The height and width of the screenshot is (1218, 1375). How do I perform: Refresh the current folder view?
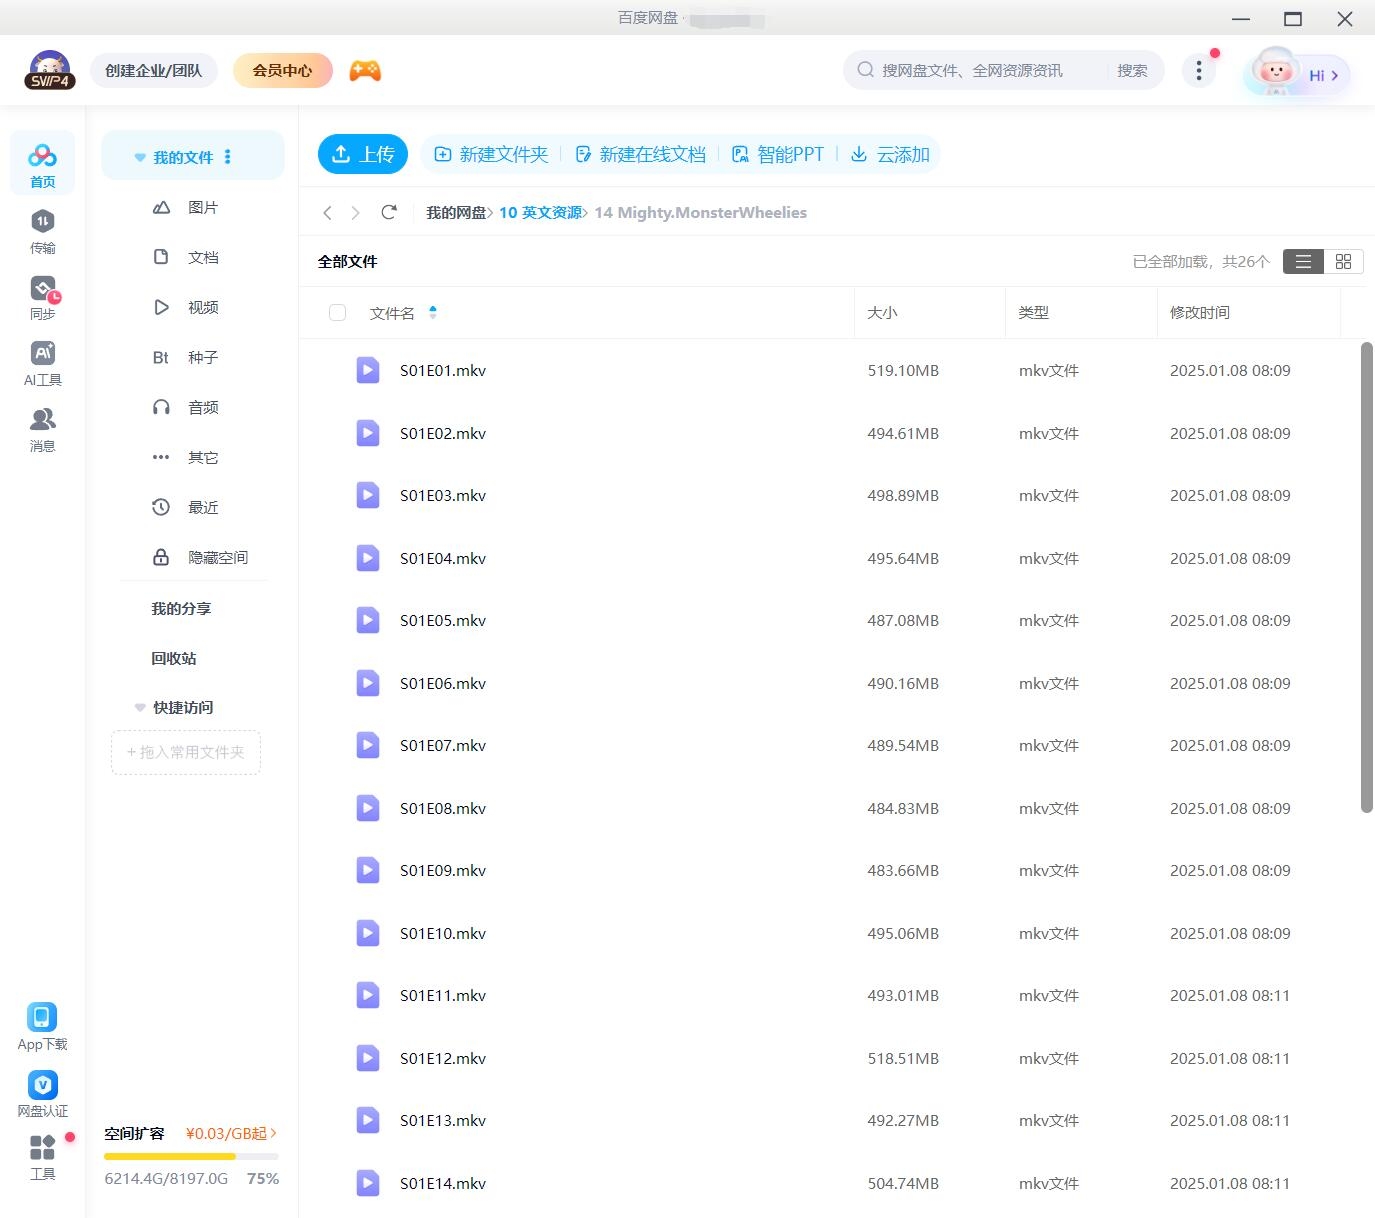(389, 212)
